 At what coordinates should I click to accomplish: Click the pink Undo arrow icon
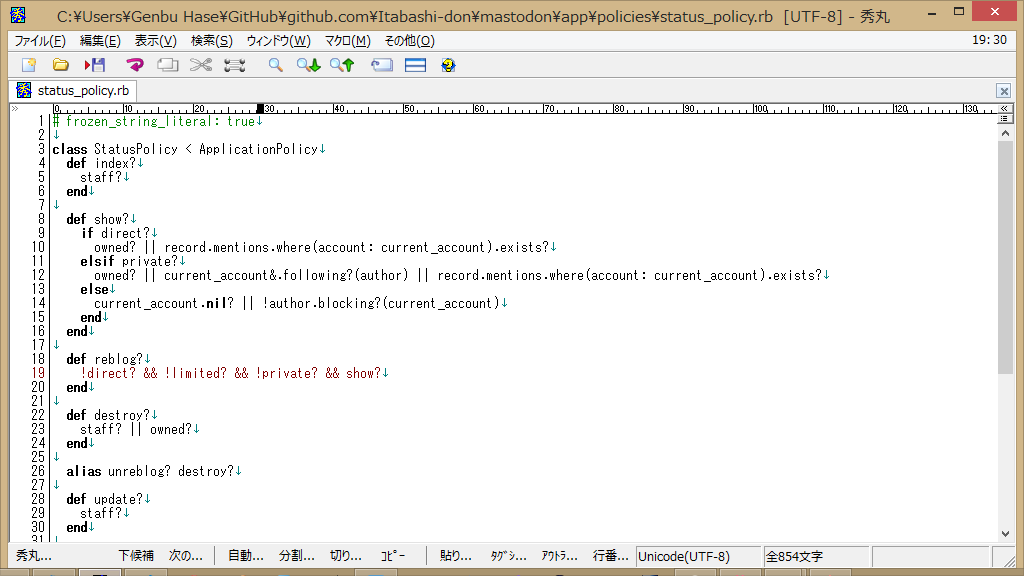coord(135,65)
